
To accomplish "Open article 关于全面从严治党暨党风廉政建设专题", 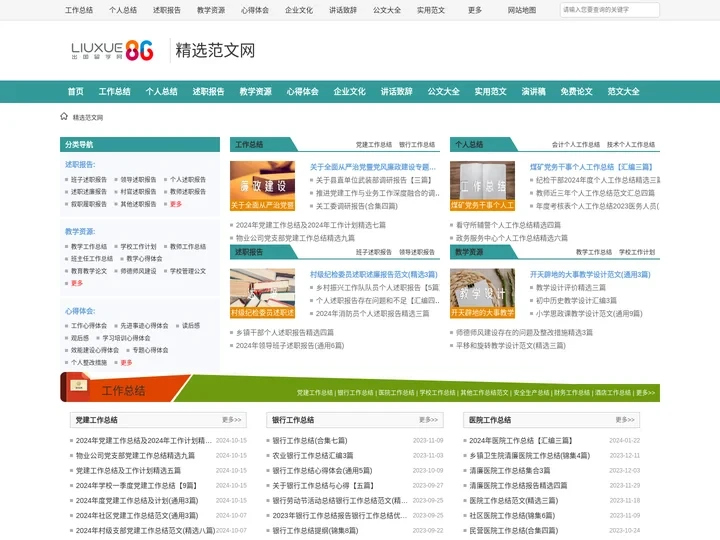I will [x=373, y=167].
